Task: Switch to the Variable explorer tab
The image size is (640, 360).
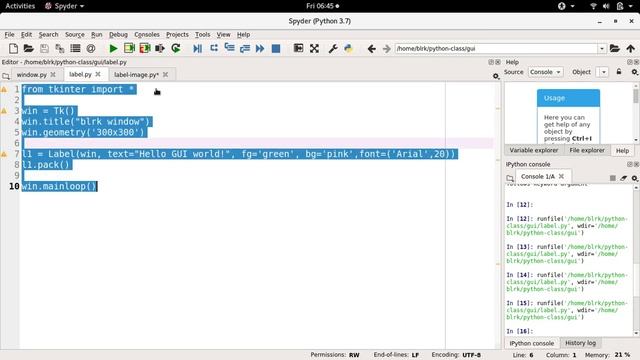Action: click(x=533, y=150)
